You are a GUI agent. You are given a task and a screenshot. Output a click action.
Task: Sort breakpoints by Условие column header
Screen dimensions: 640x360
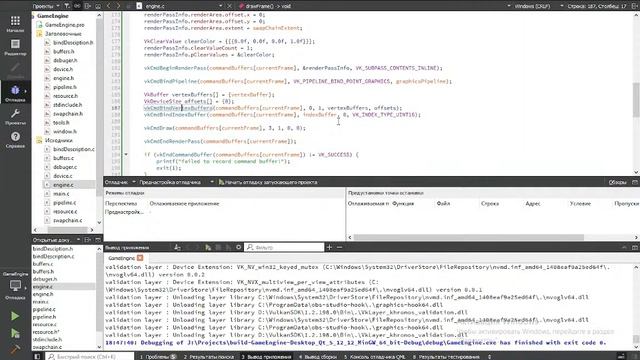tap(580, 203)
